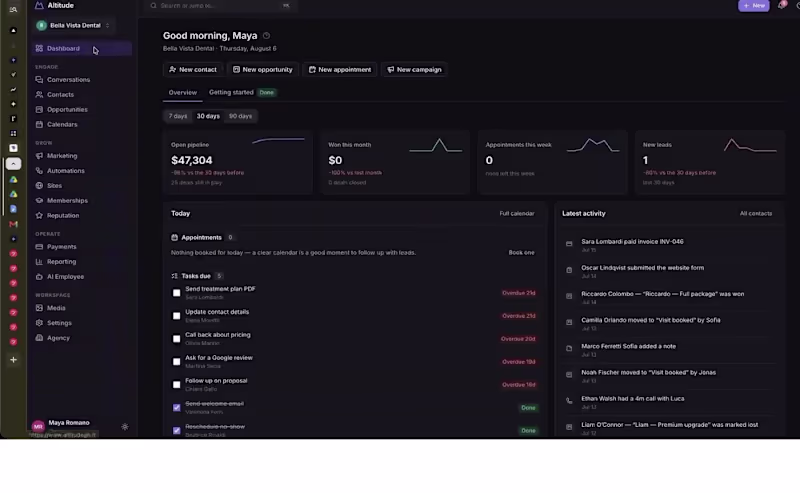This screenshot has width=800, height=493.
Task: Click the purple New button
Action: click(754, 6)
